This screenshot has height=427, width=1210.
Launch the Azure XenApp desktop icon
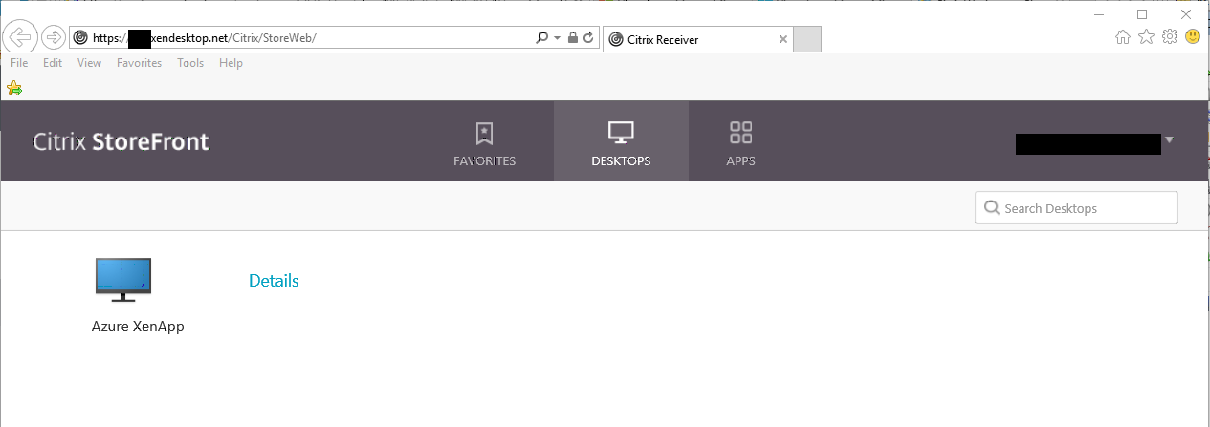click(x=124, y=280)
